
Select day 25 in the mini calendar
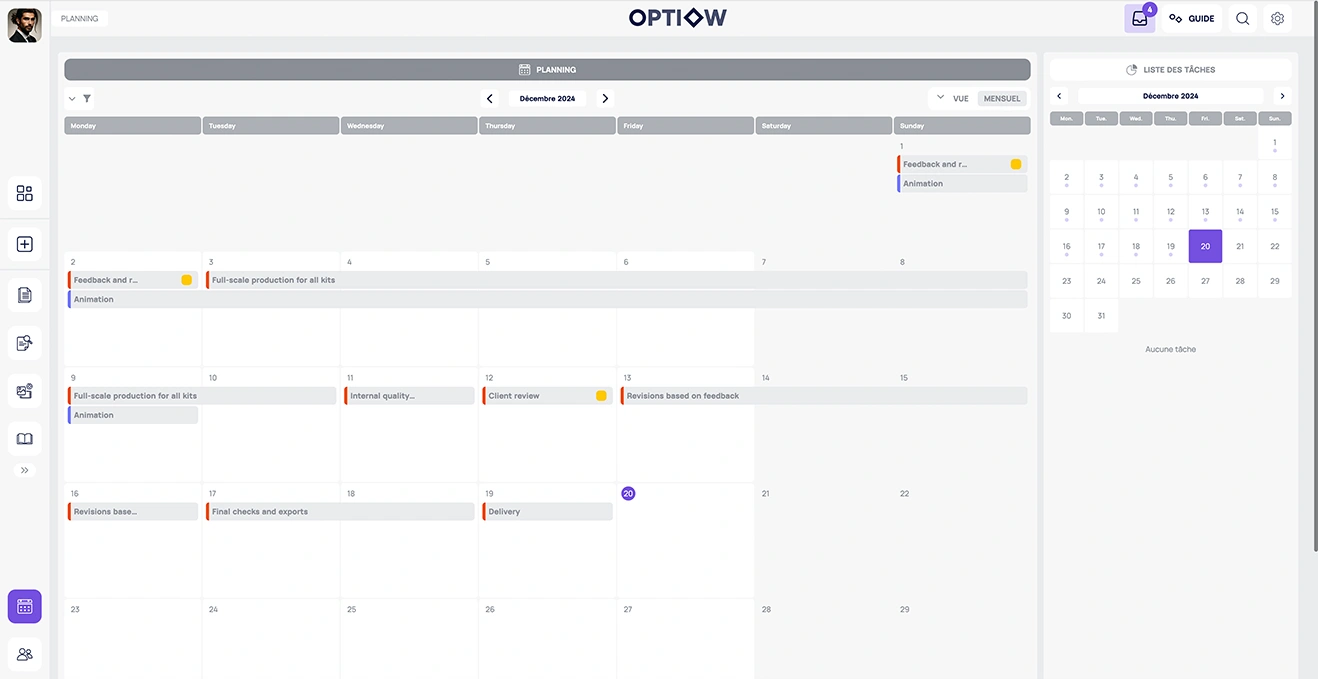tap(1136, 281)
